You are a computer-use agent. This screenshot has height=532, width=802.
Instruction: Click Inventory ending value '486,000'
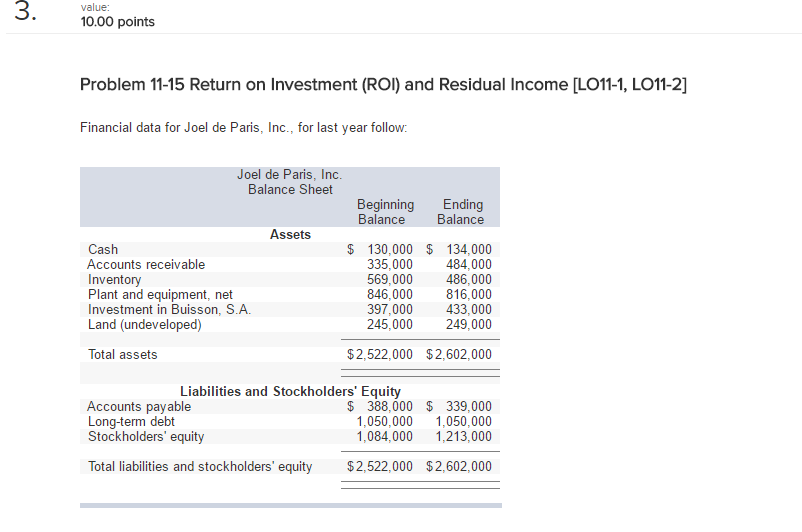469,280
